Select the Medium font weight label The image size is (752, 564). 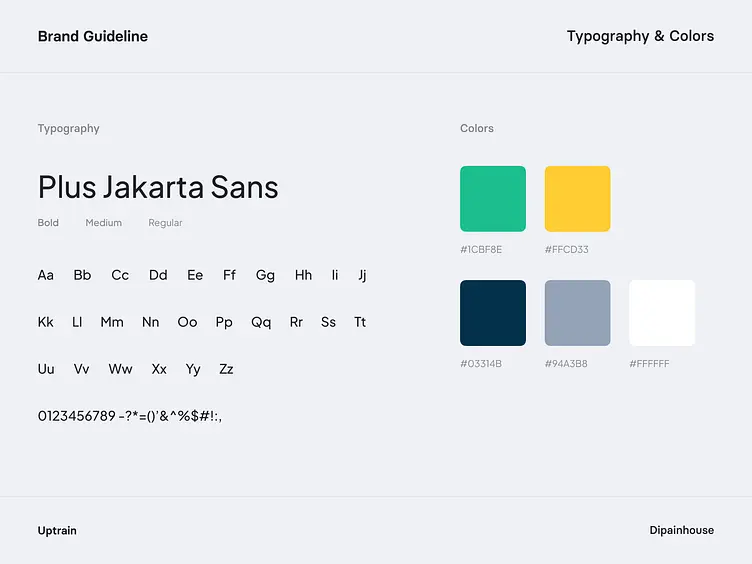104,223
